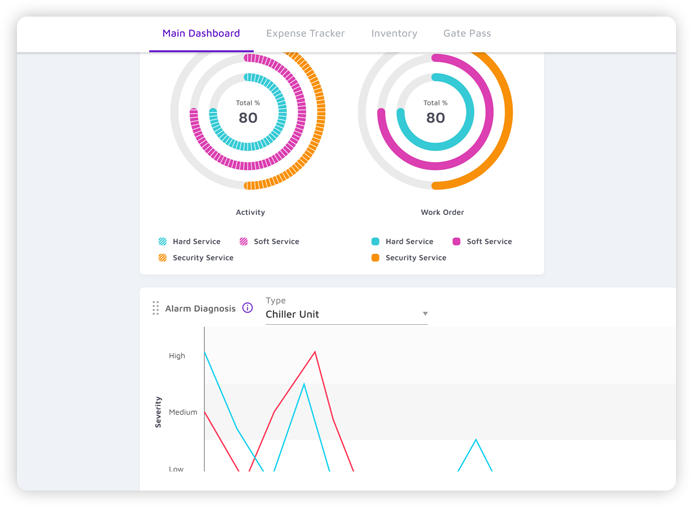
Task: Grab the Alarm Diagnosis drag handle icon
Action: [155, 308]
